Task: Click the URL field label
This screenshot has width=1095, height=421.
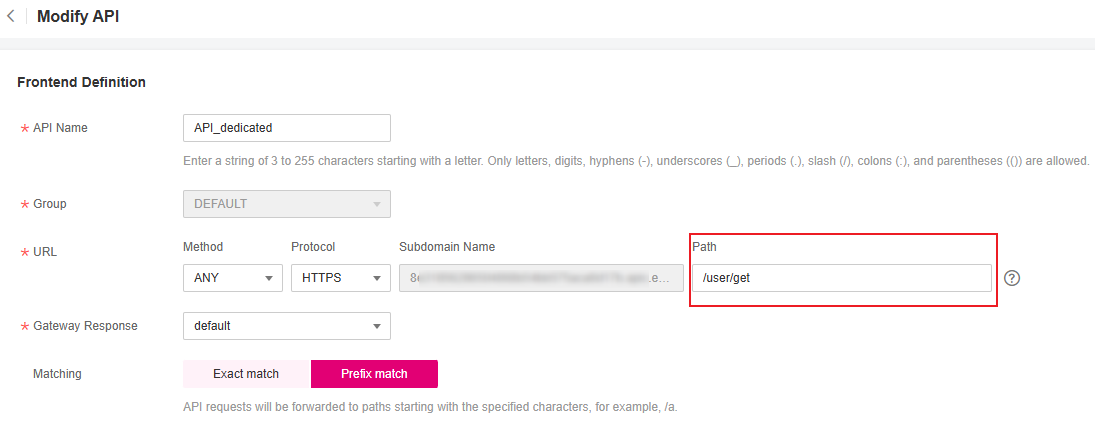Action: (x=45, y=252)
